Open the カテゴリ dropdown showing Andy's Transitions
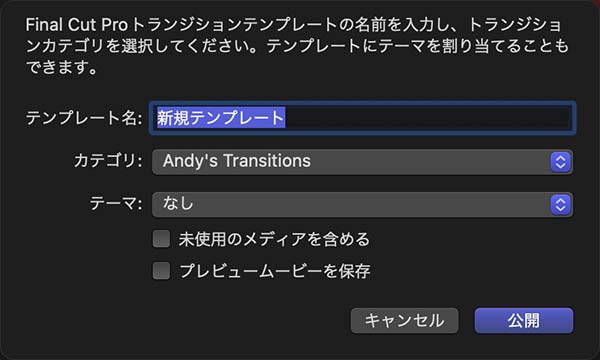The image size is (600, 360). [x=362, y=162]
